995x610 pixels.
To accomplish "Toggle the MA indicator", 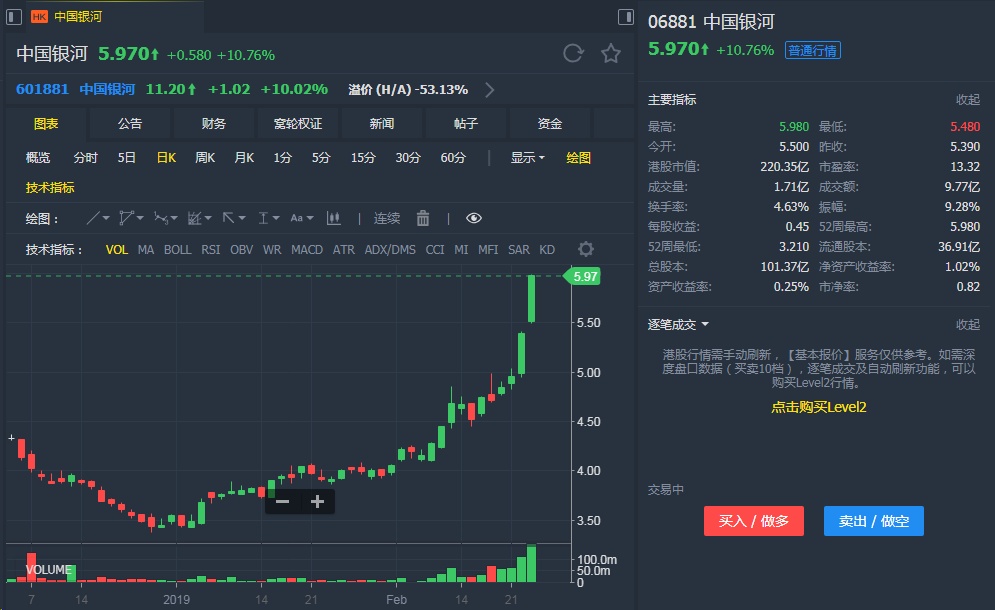I will 146,249.
